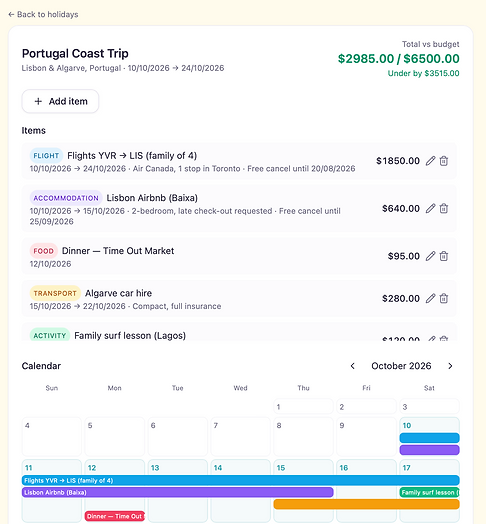The image size is (486, 524).
Task: Click the Portugal Coast Trip heading
Action: 75,53
